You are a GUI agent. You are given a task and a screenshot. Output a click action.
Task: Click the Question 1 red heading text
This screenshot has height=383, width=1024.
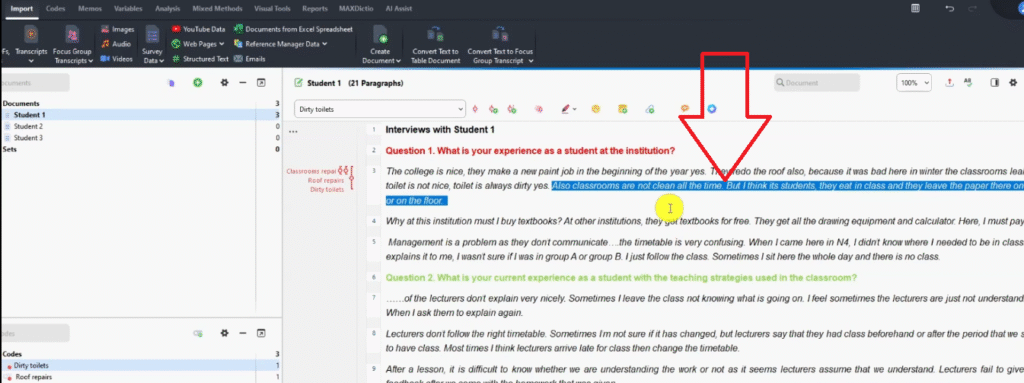click(530, 151)
